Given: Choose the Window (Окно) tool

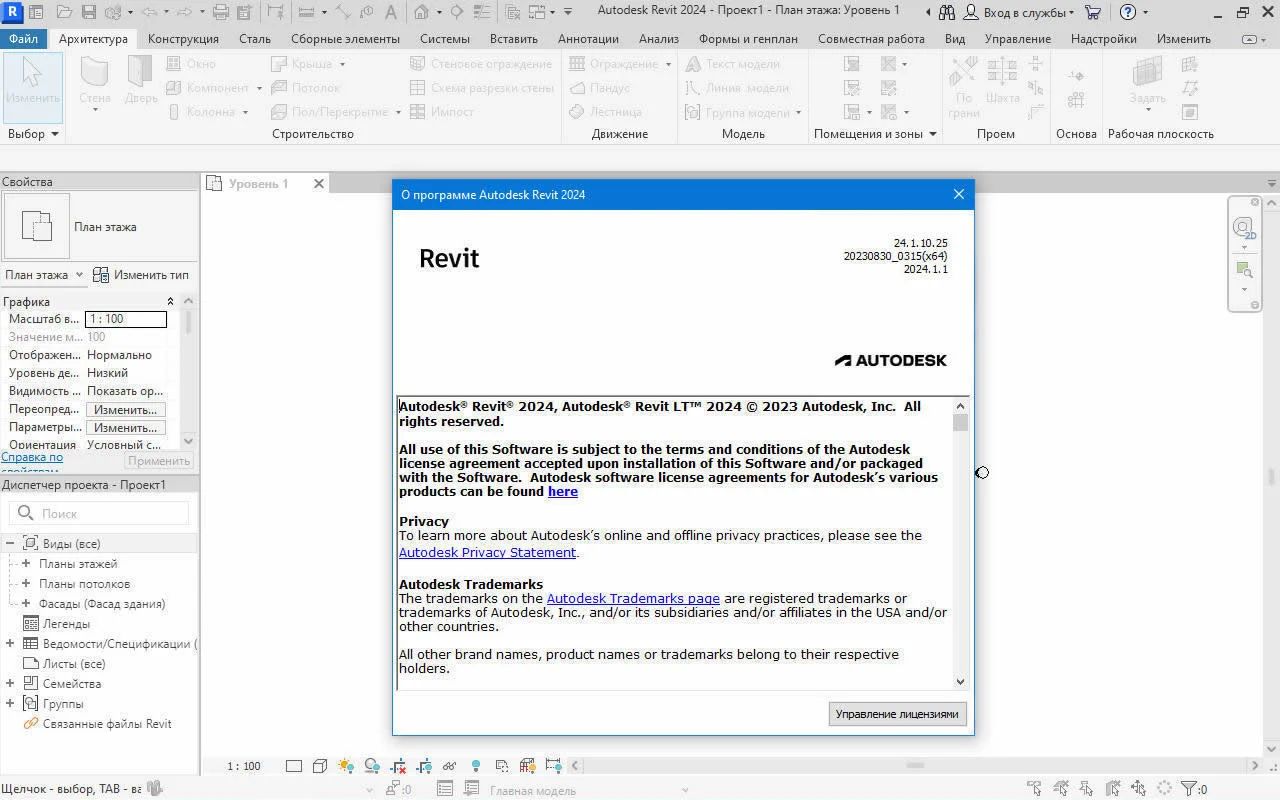Looking at the screenshot, I should 191,64.
